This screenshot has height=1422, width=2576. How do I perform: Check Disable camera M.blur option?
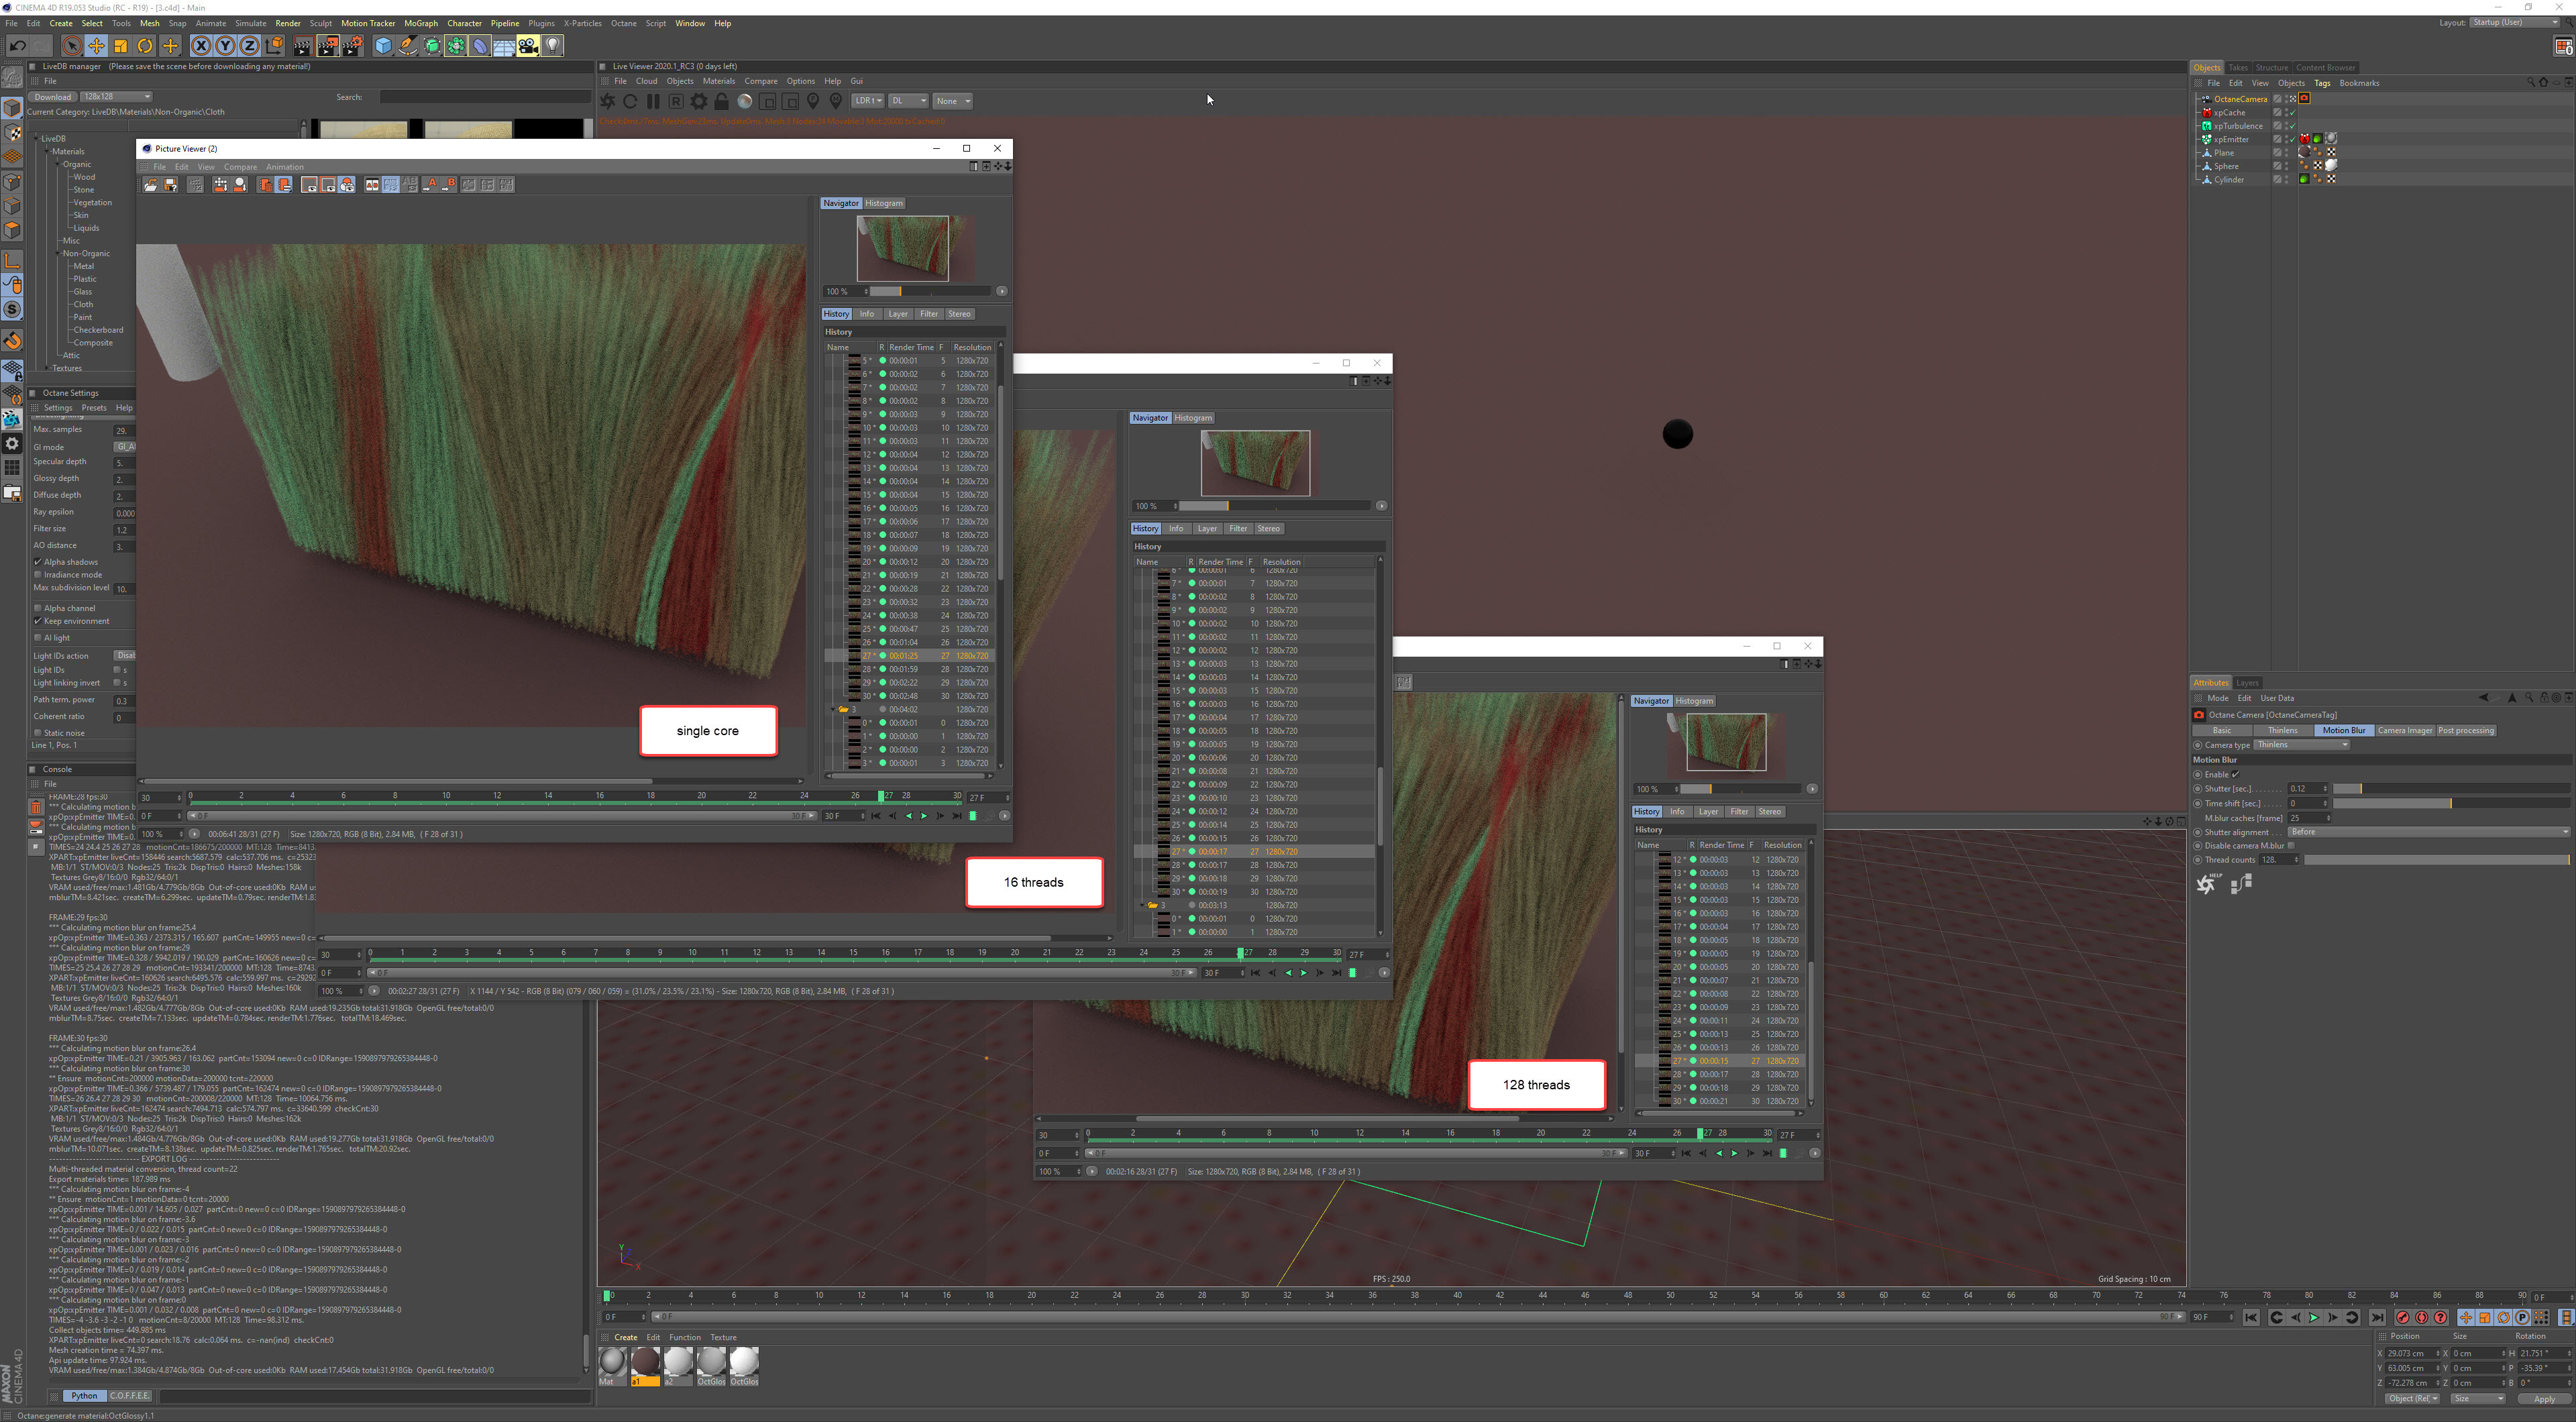(x=2291, y=846)
